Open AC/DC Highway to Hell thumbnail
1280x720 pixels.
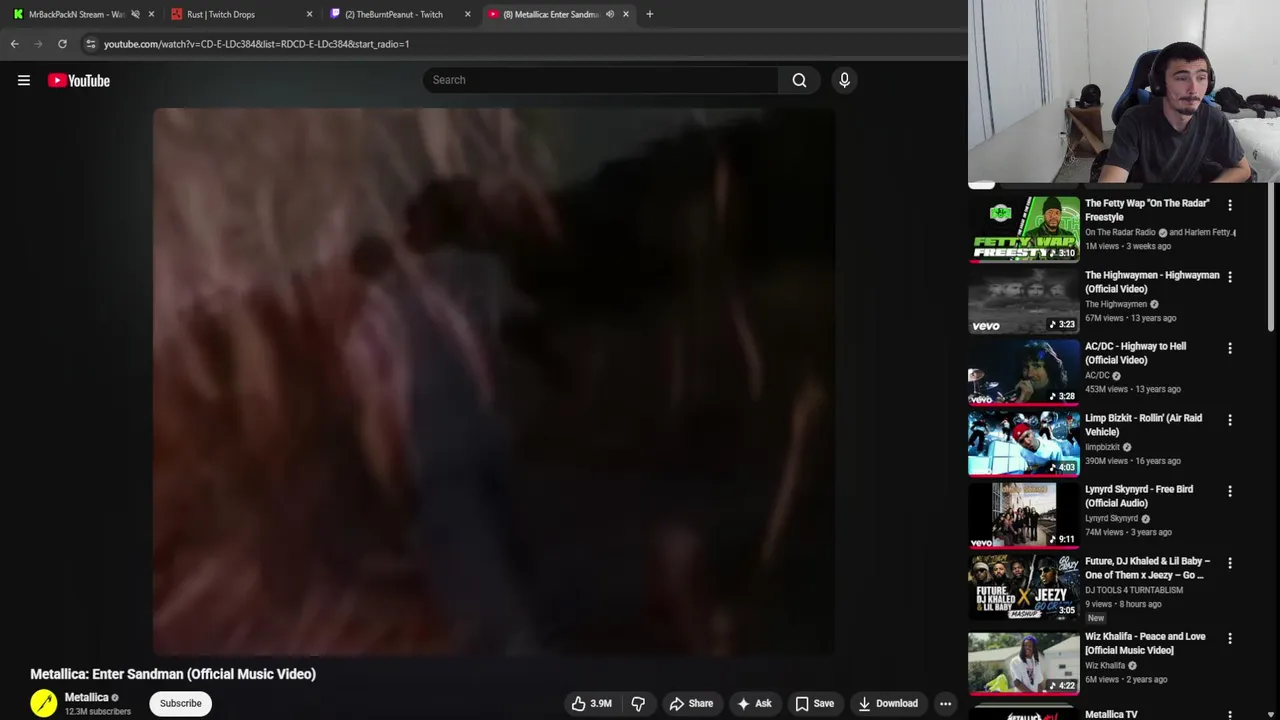pyautogui.click(x=1023, y=372)
